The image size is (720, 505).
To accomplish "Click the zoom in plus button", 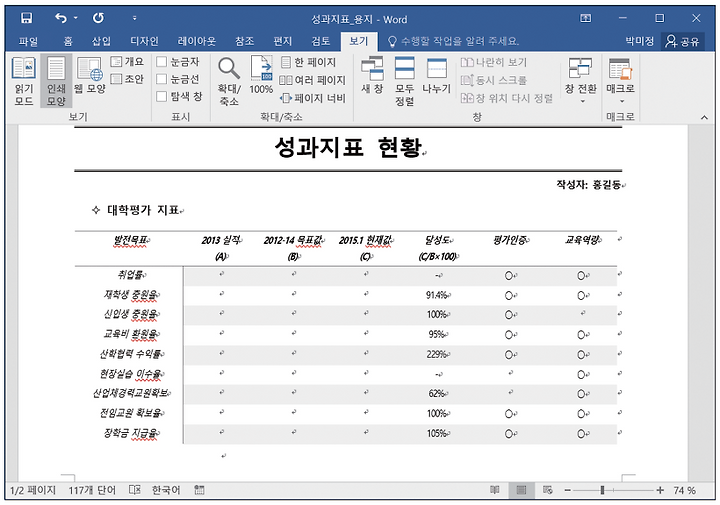I will coord(660,490).
